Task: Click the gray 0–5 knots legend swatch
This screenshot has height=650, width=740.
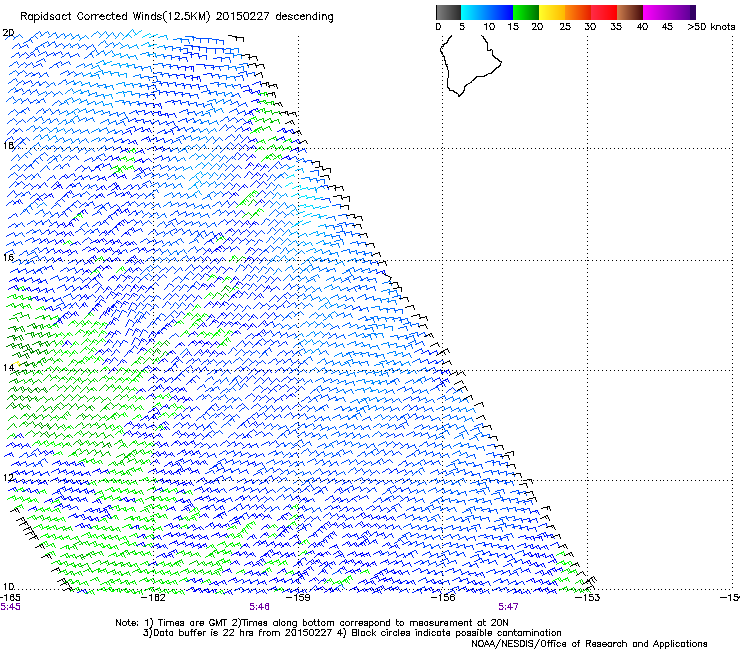Action: [448, 12]
